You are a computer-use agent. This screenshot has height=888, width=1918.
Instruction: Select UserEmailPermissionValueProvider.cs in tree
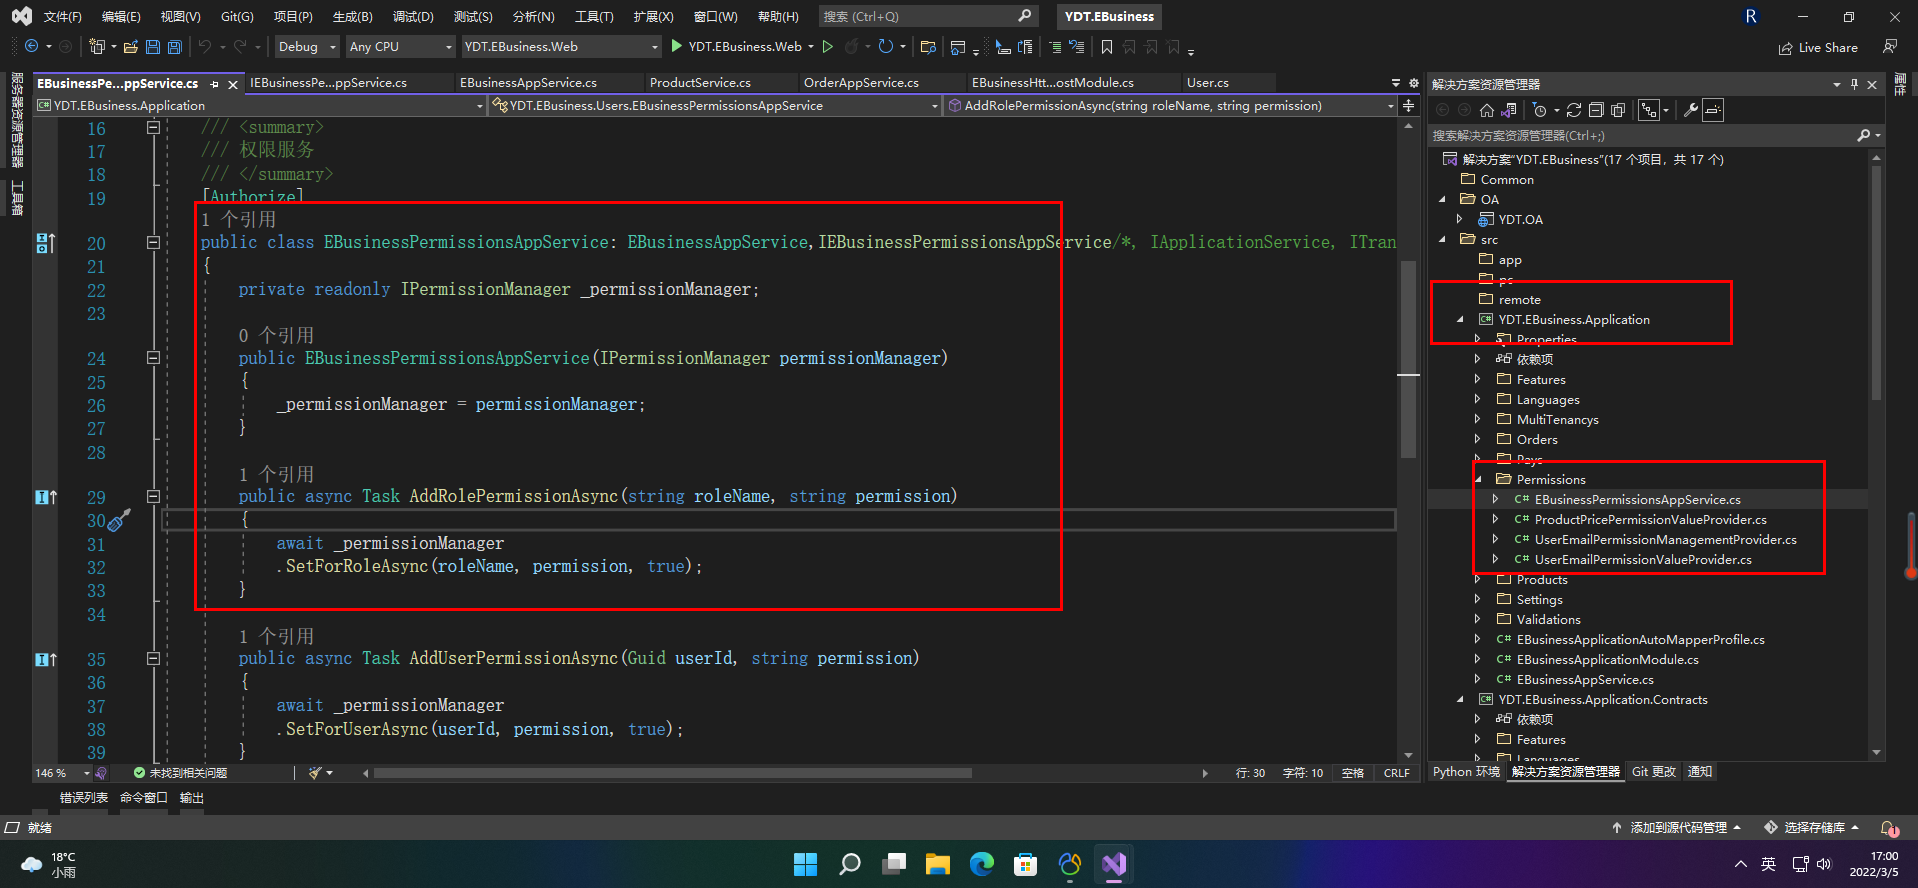(1643, 560)
